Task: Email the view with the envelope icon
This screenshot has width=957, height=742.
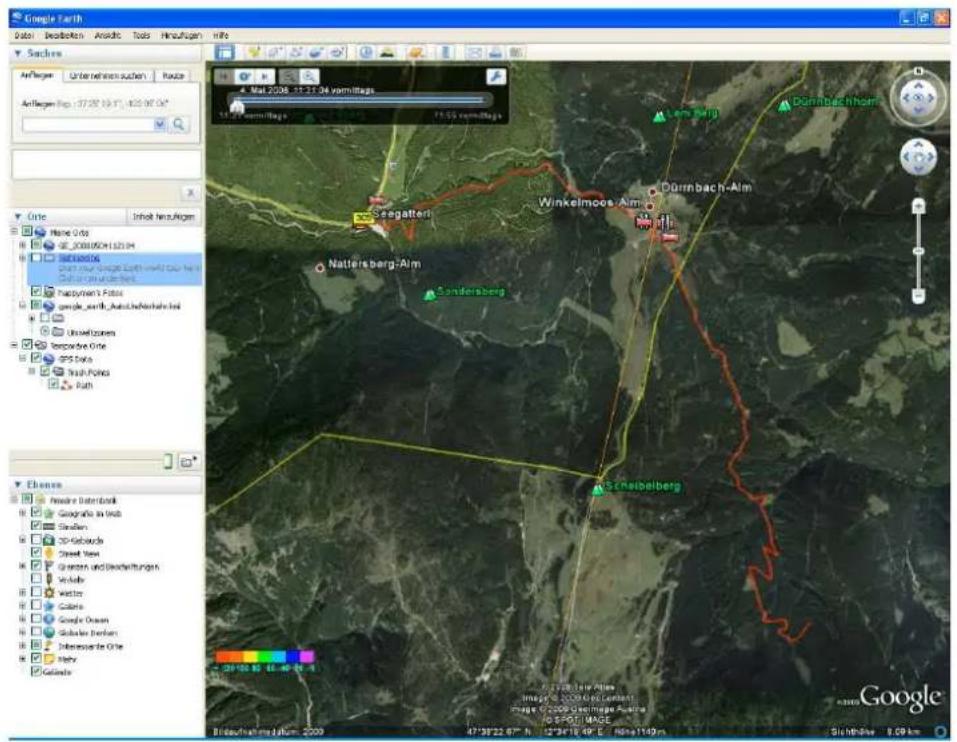Action: click(x=474, y=52)
